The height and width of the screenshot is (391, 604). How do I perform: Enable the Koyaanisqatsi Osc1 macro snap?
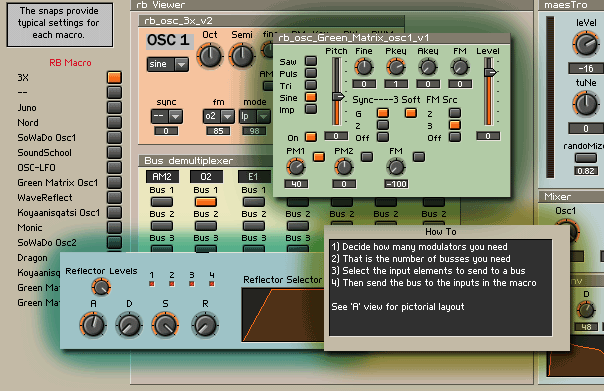pyautogui.click(x=114, y=213)
